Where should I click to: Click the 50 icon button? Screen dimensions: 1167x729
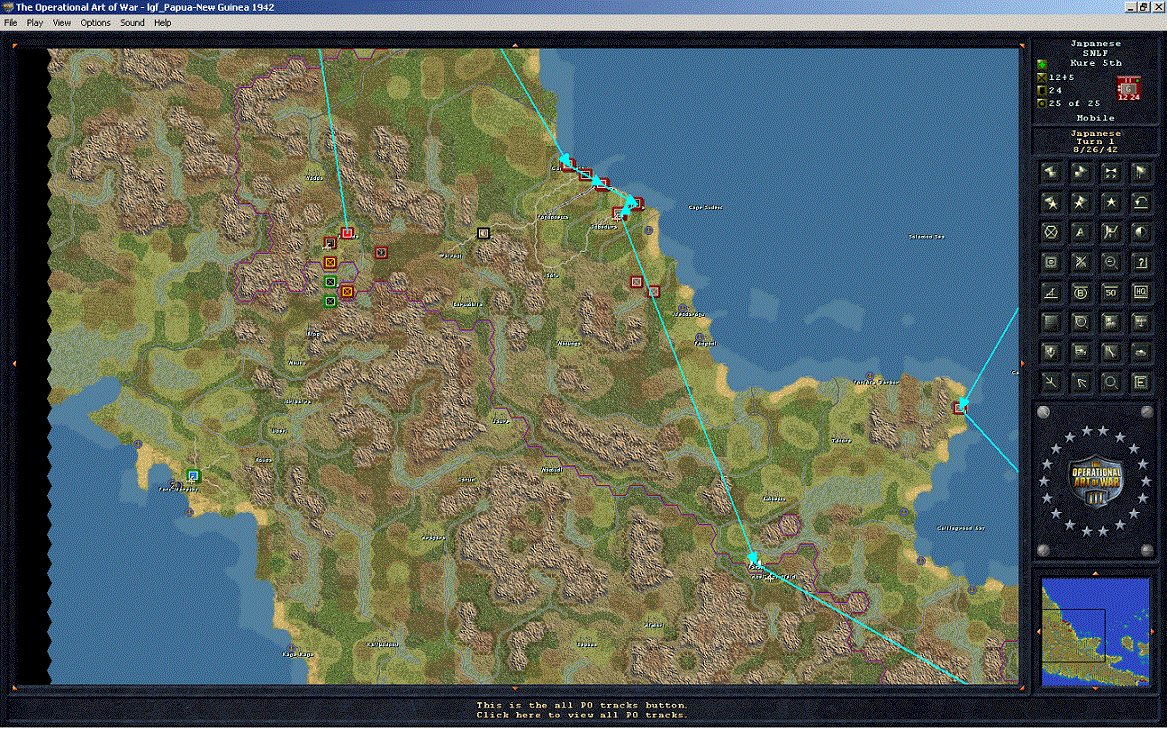click(x=1110, y=293)
